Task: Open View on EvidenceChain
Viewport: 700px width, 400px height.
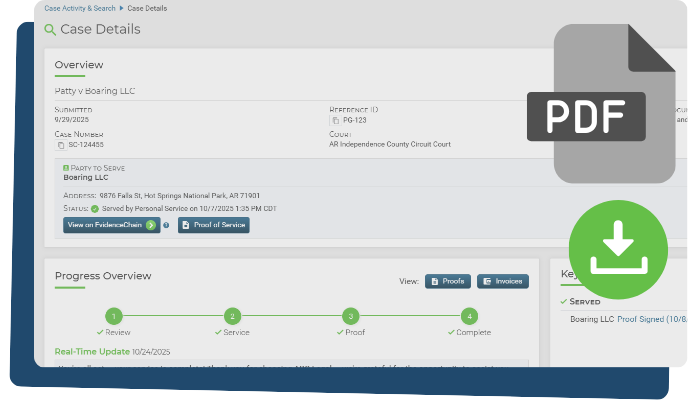Action: (x=112, y=225)
